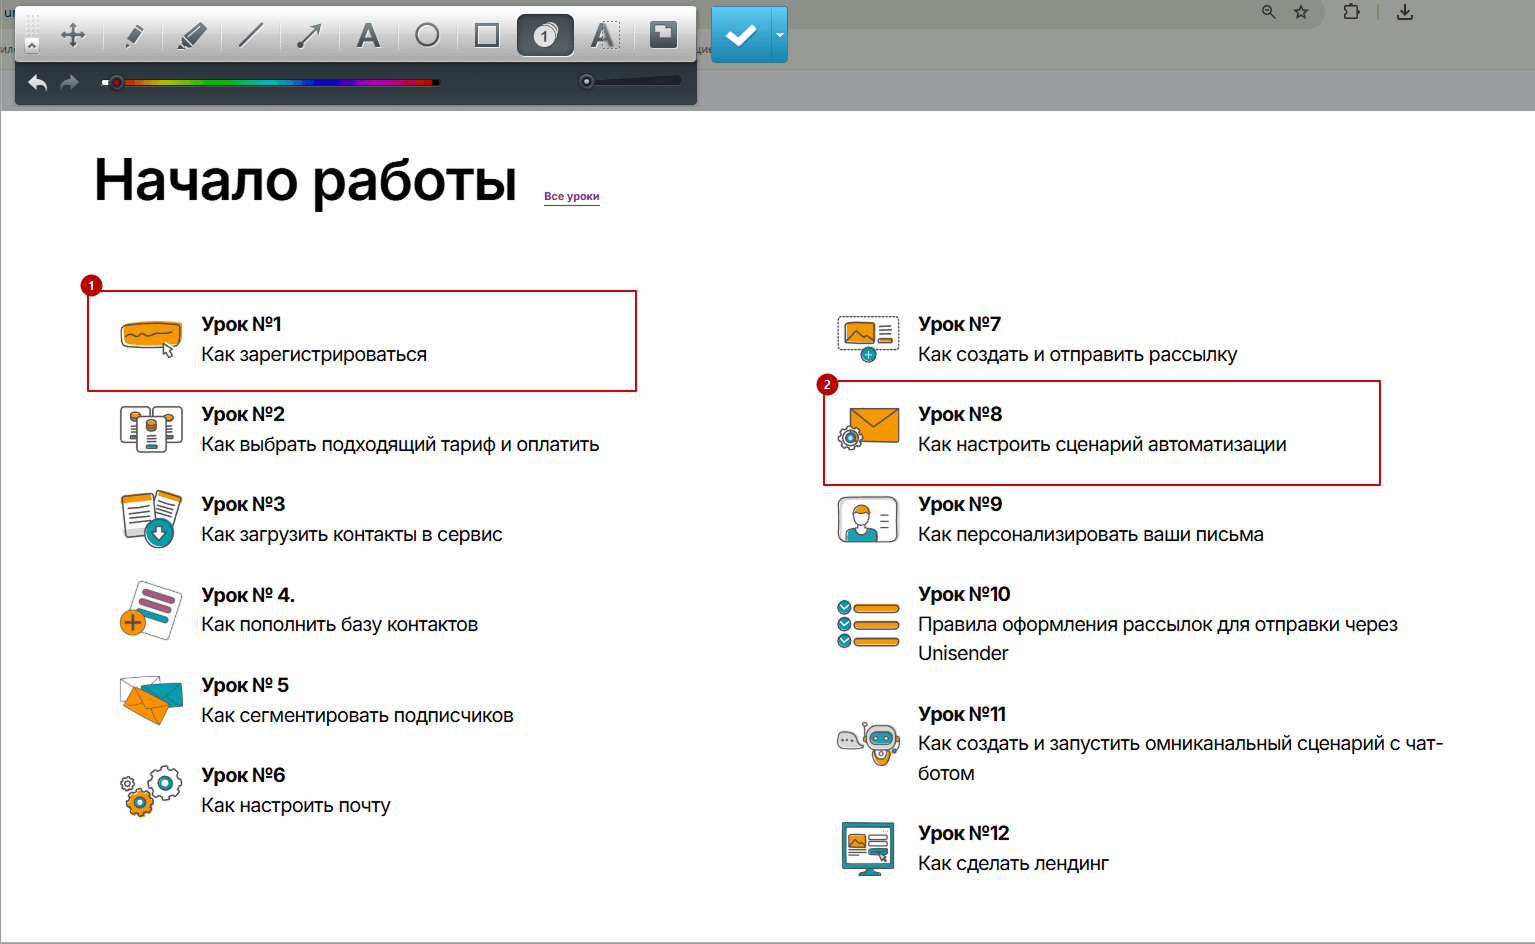The height and width of the screenshot is (944, 1535).
Task: Select the Move tool in annotation toolbar
Action: 73,36
